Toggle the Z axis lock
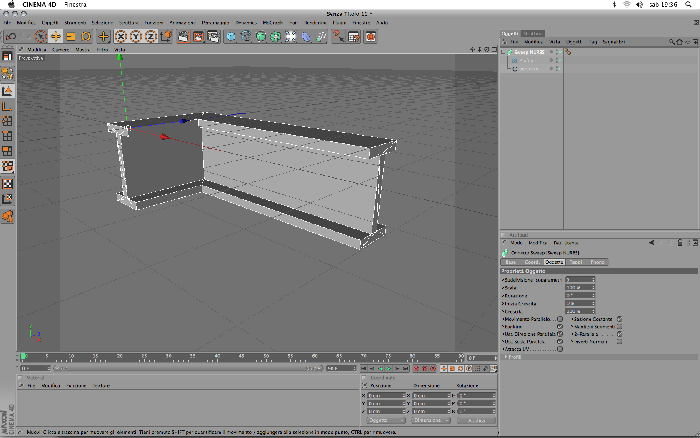 coord(151,36)
